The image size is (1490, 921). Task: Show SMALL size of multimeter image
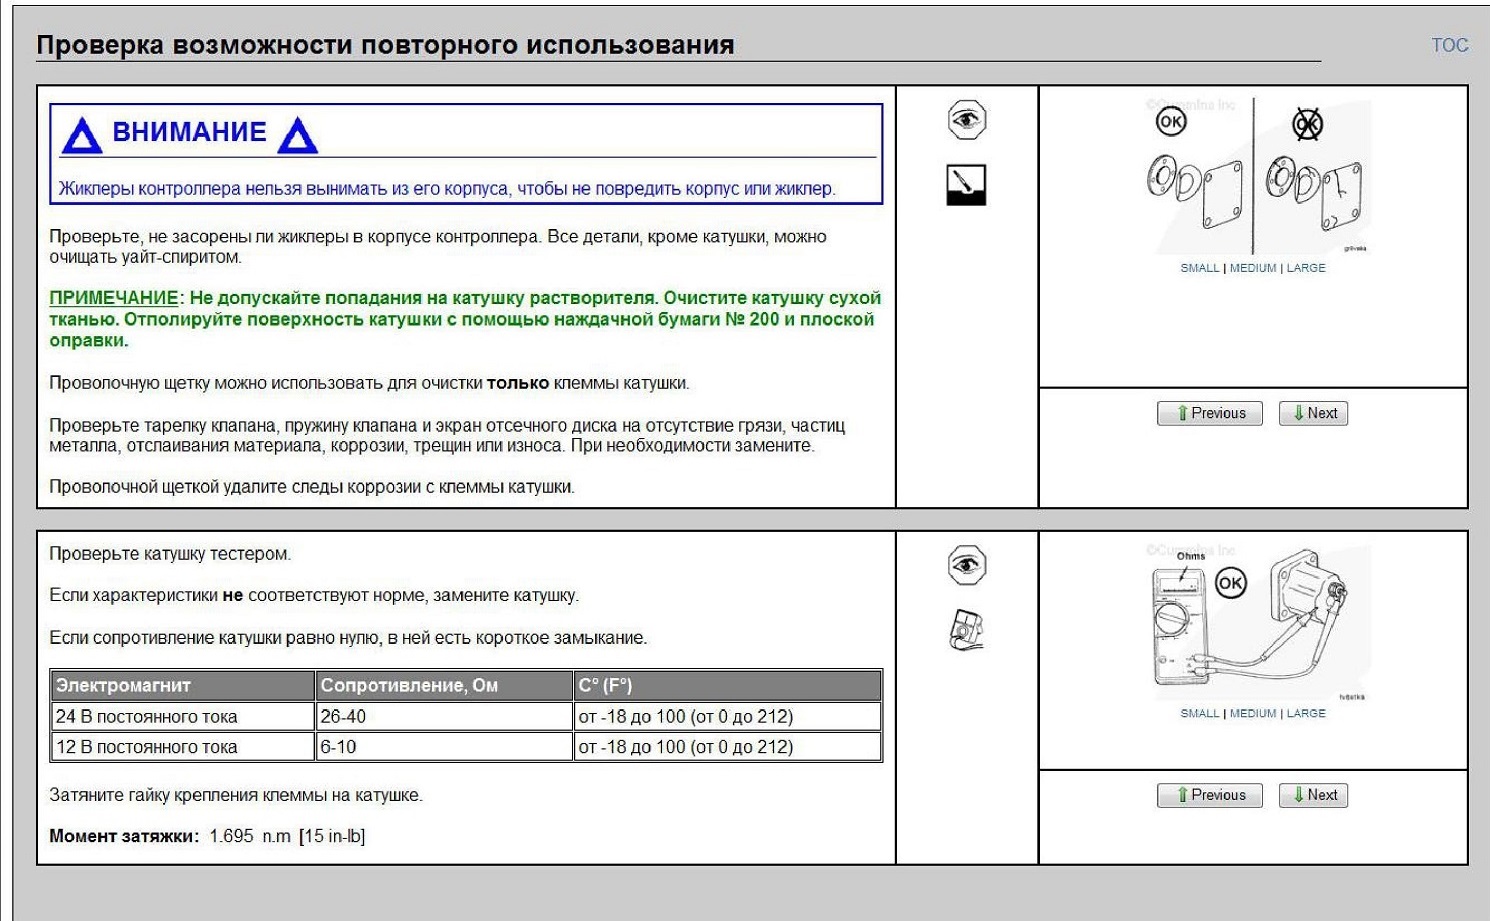(x=1199, y=713)
